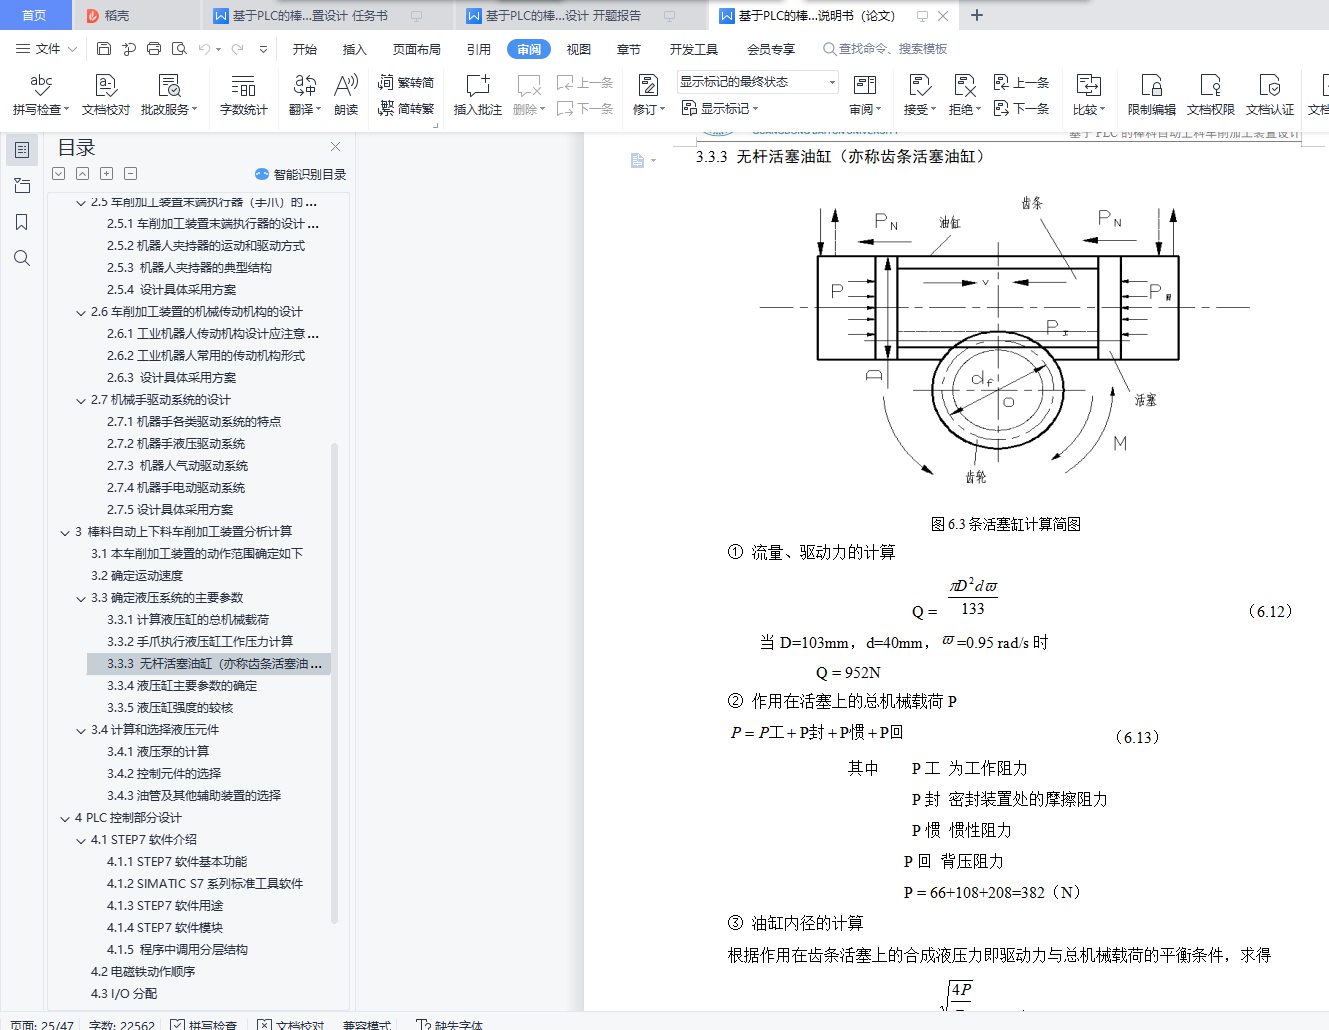
Task: Open the 文档校对 proofreading tool
Action: point(106,95)
